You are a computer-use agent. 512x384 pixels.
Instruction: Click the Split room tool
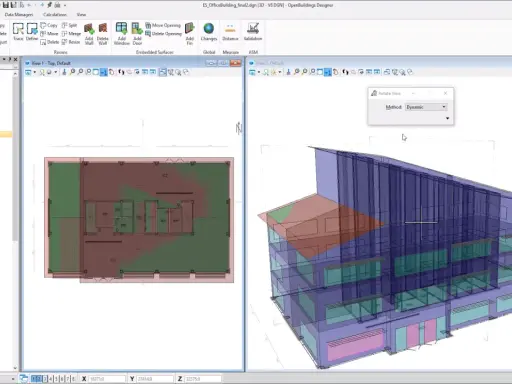[x=69, y=25]
